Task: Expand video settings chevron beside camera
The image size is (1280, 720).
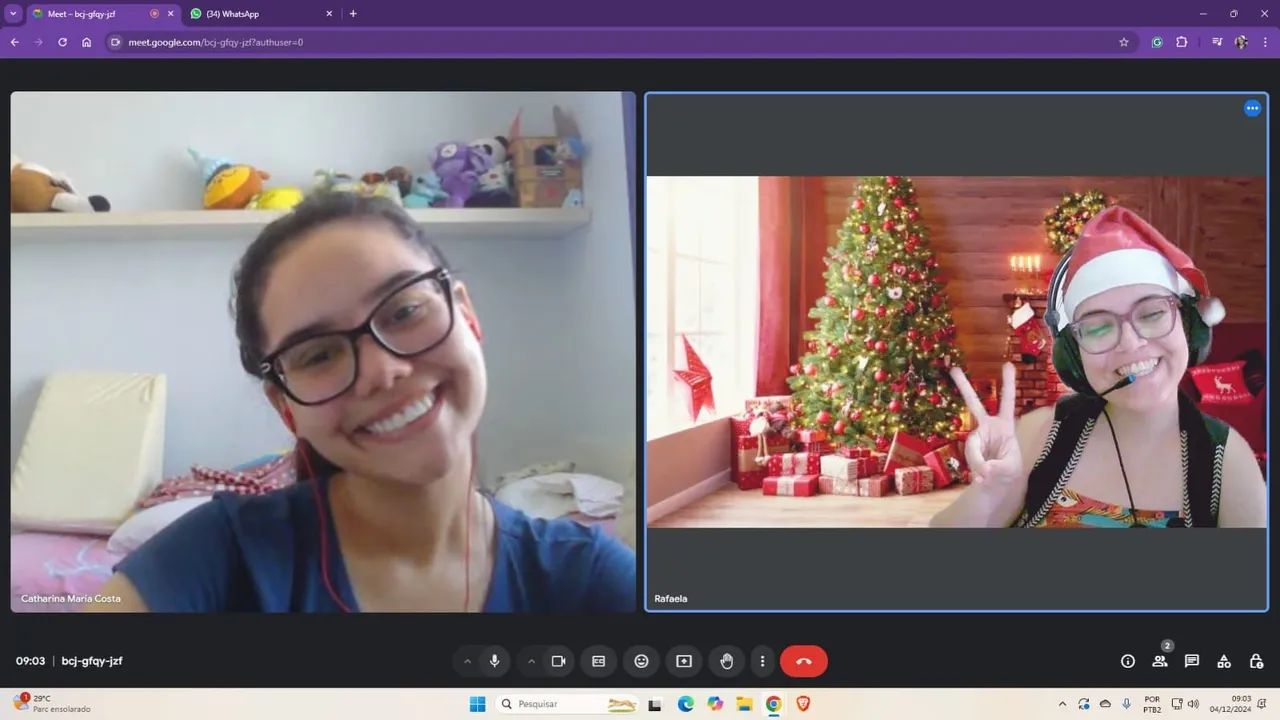Action: coord(531,661)
